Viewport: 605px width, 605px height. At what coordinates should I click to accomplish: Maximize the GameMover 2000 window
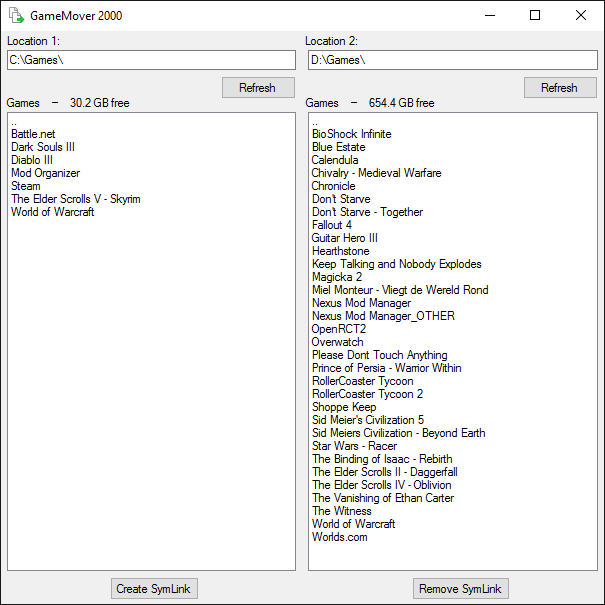[535, 15]
